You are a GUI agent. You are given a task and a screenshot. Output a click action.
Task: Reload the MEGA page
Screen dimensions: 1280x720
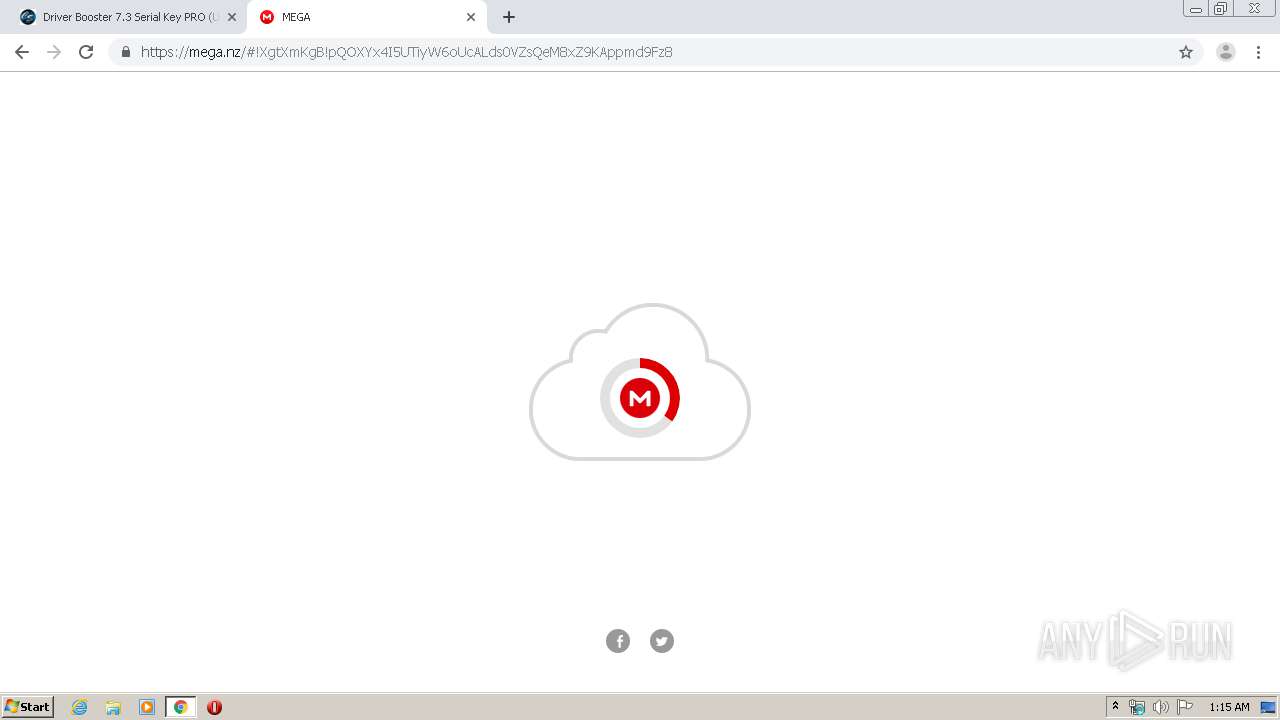[x=86, y=52]
